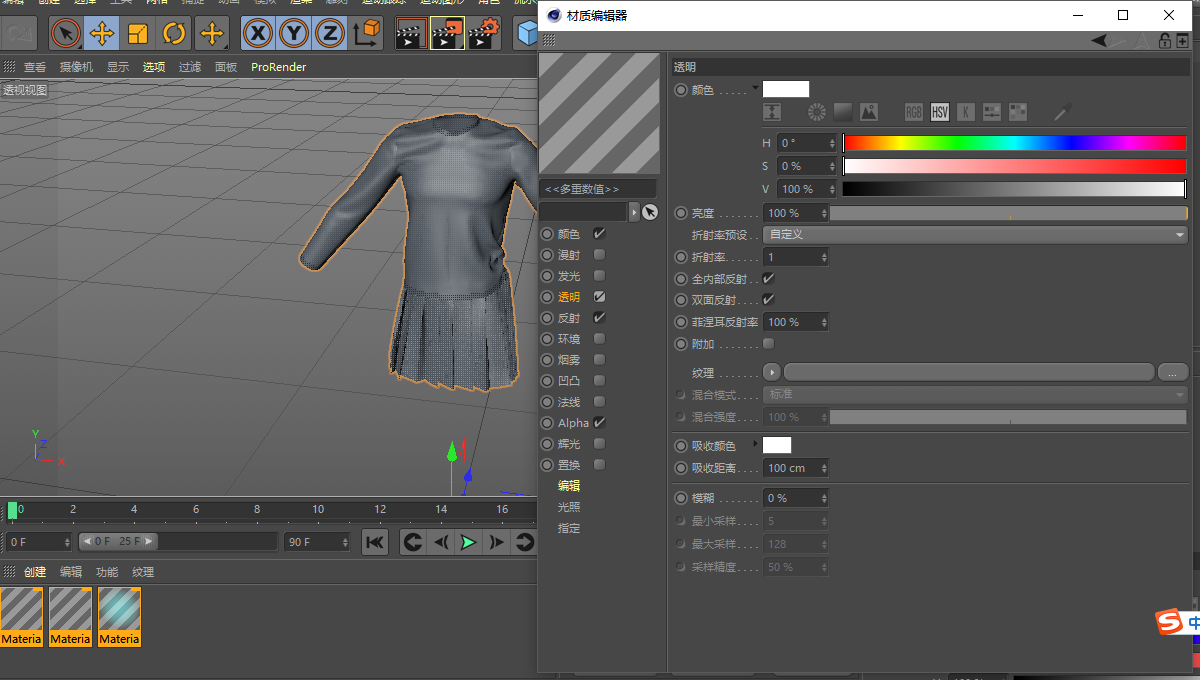Click the long 纹理 texture bar
Viewport: 1200px width, 680px height.
969,372
